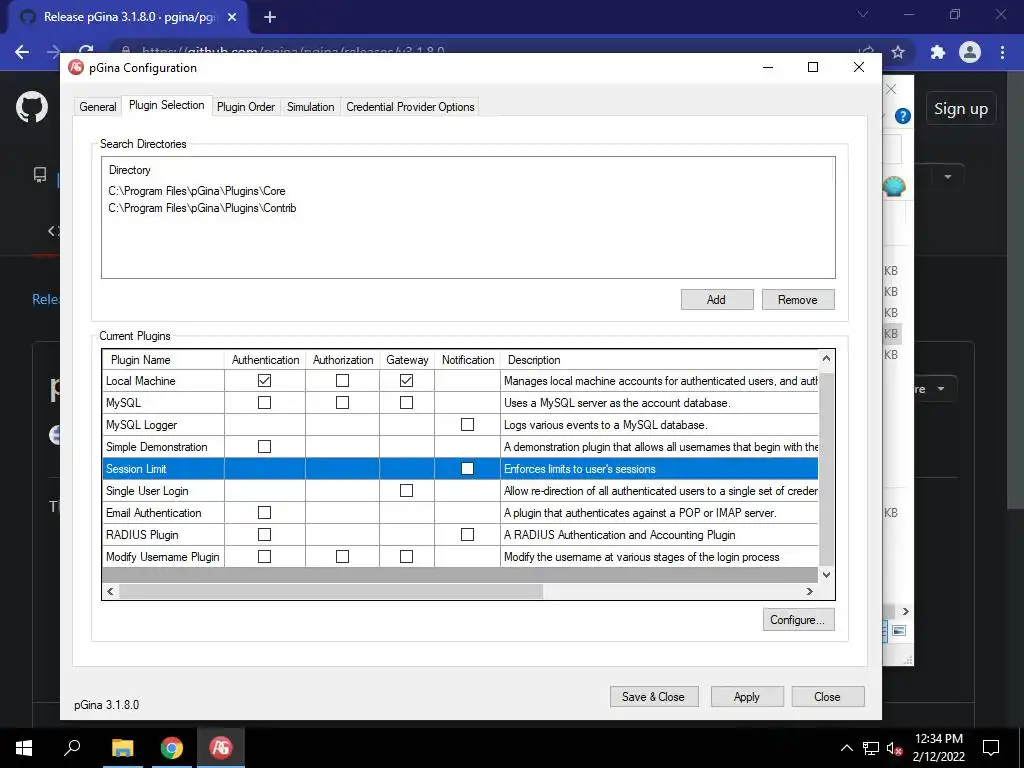Select the Single User Login row
Viewport: 1024px width, 768px height.
pos(460,490)
